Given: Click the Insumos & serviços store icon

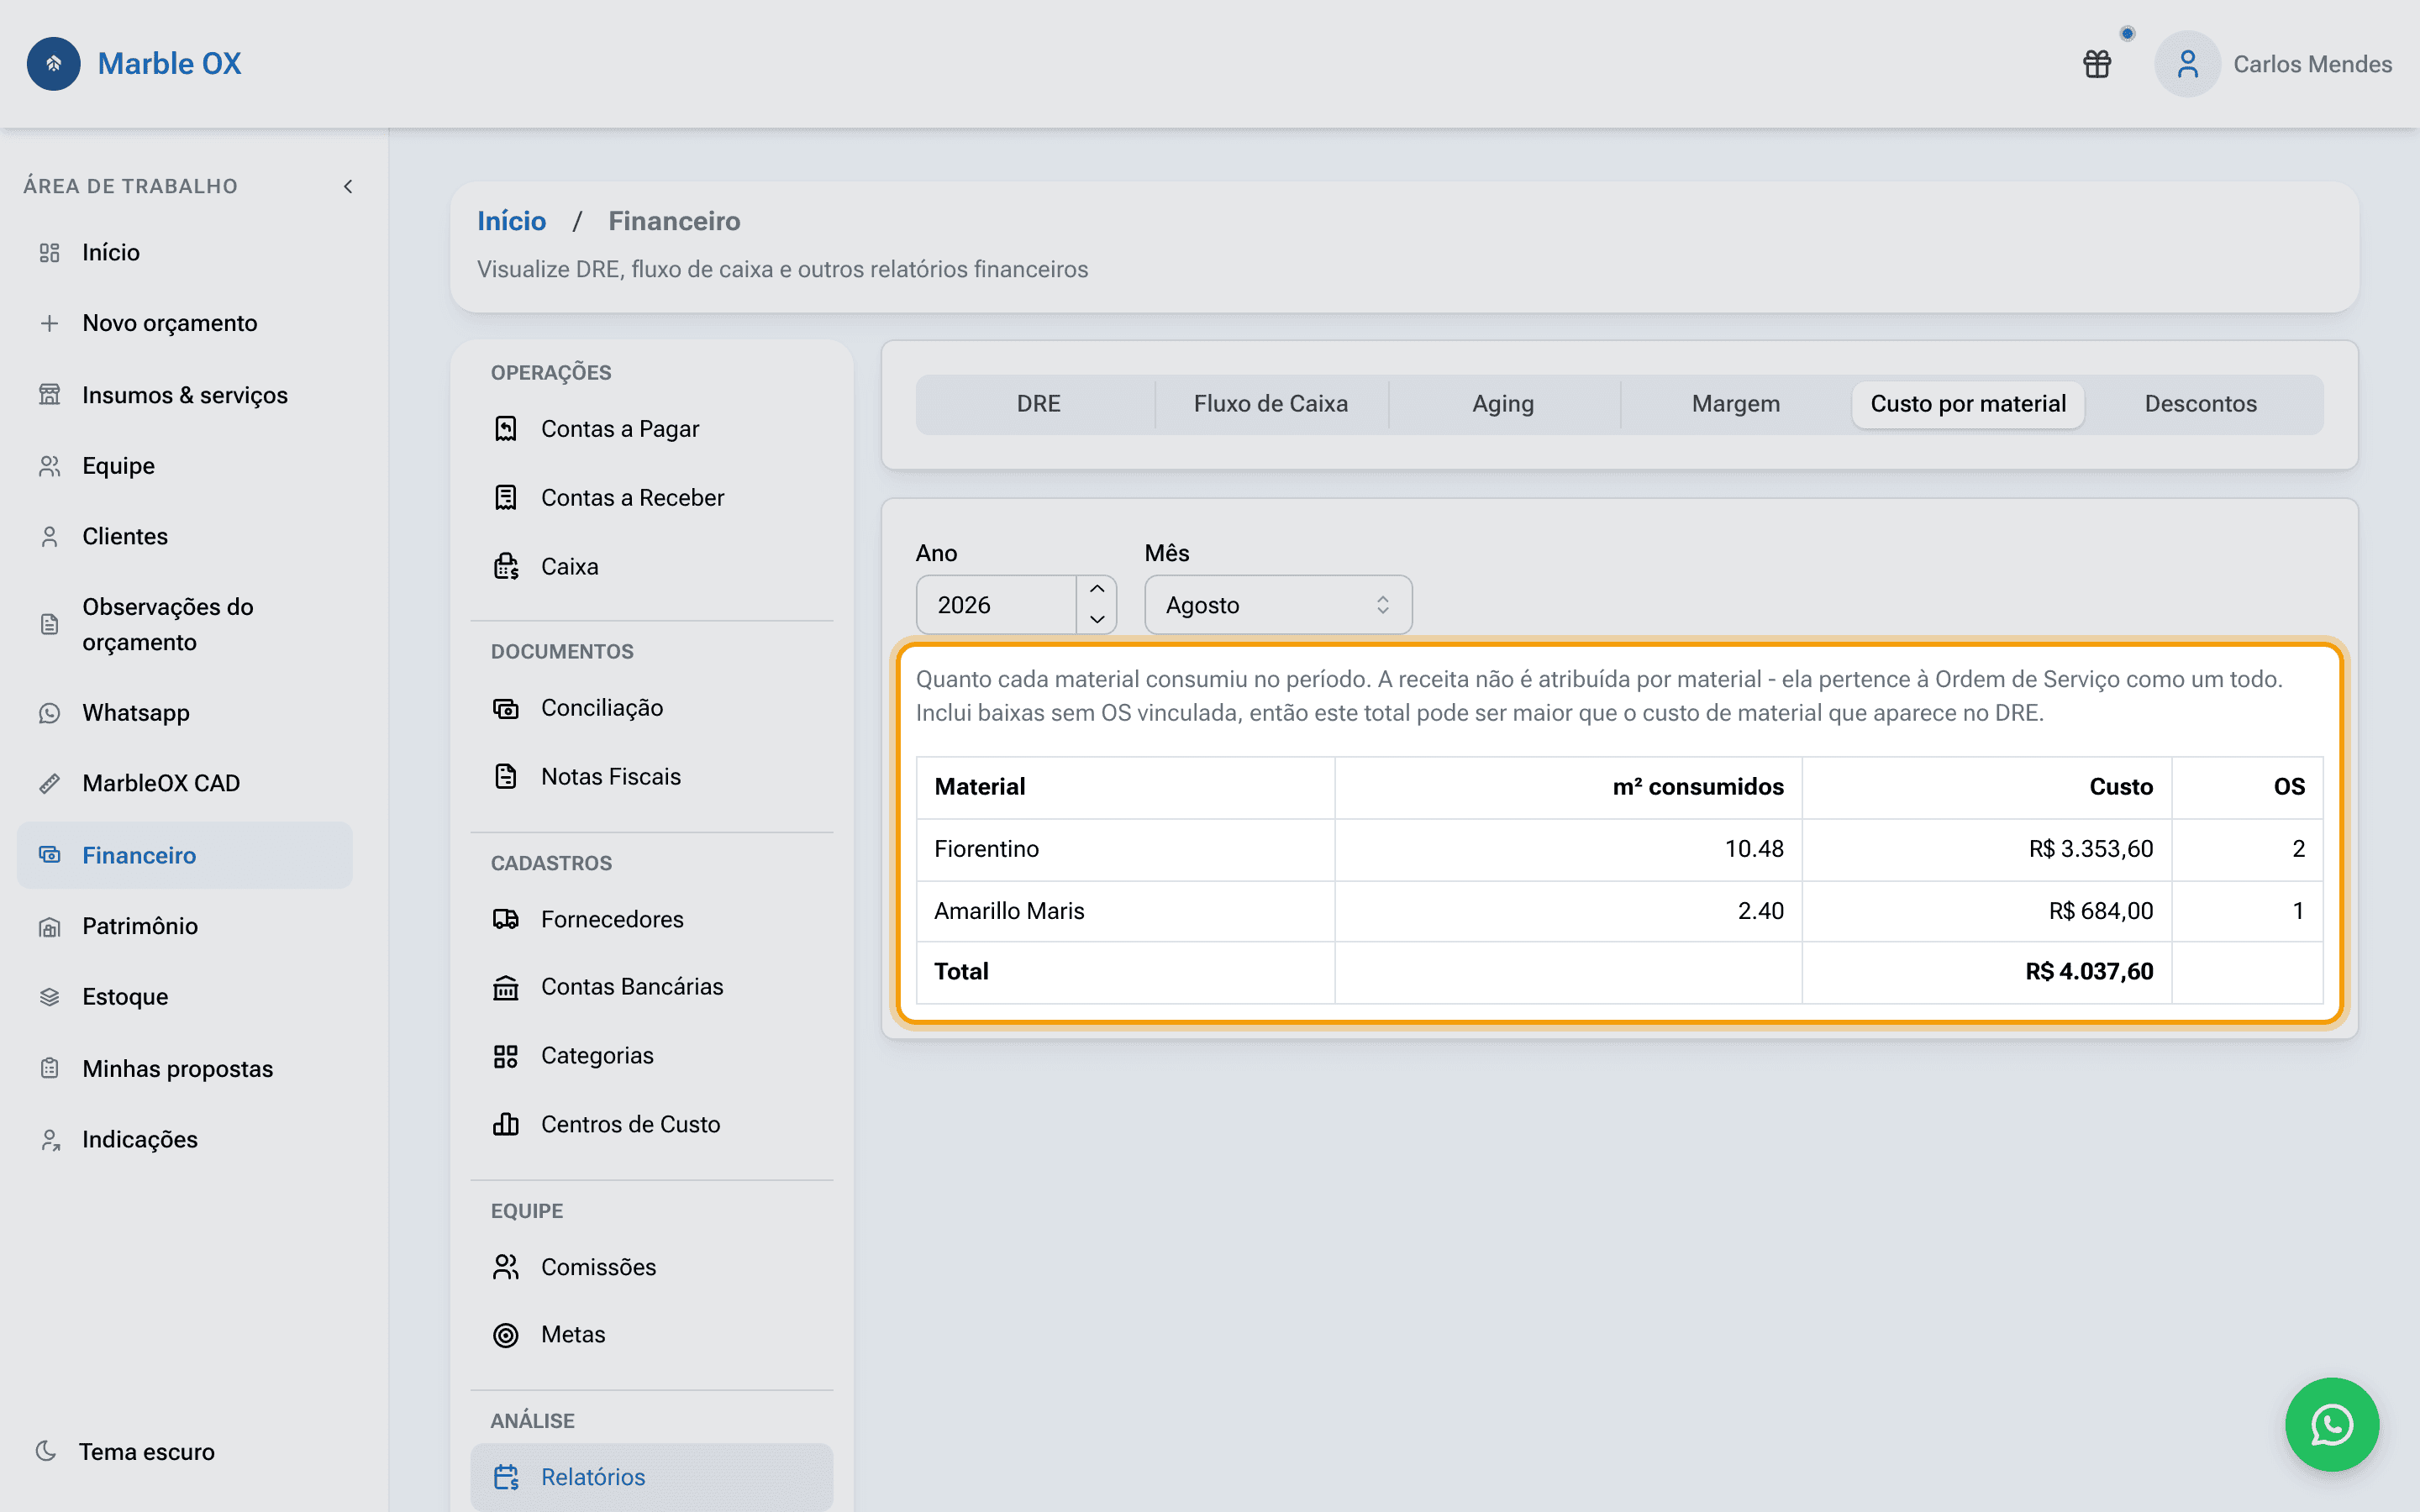Looking at the screenshot, I should pyautogui.click(x=49, y=395).
